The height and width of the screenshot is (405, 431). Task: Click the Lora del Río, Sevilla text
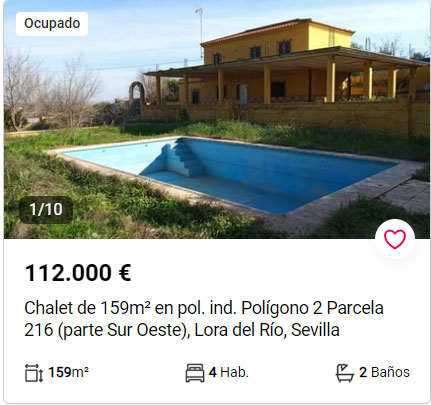click(x=267, y=330)
